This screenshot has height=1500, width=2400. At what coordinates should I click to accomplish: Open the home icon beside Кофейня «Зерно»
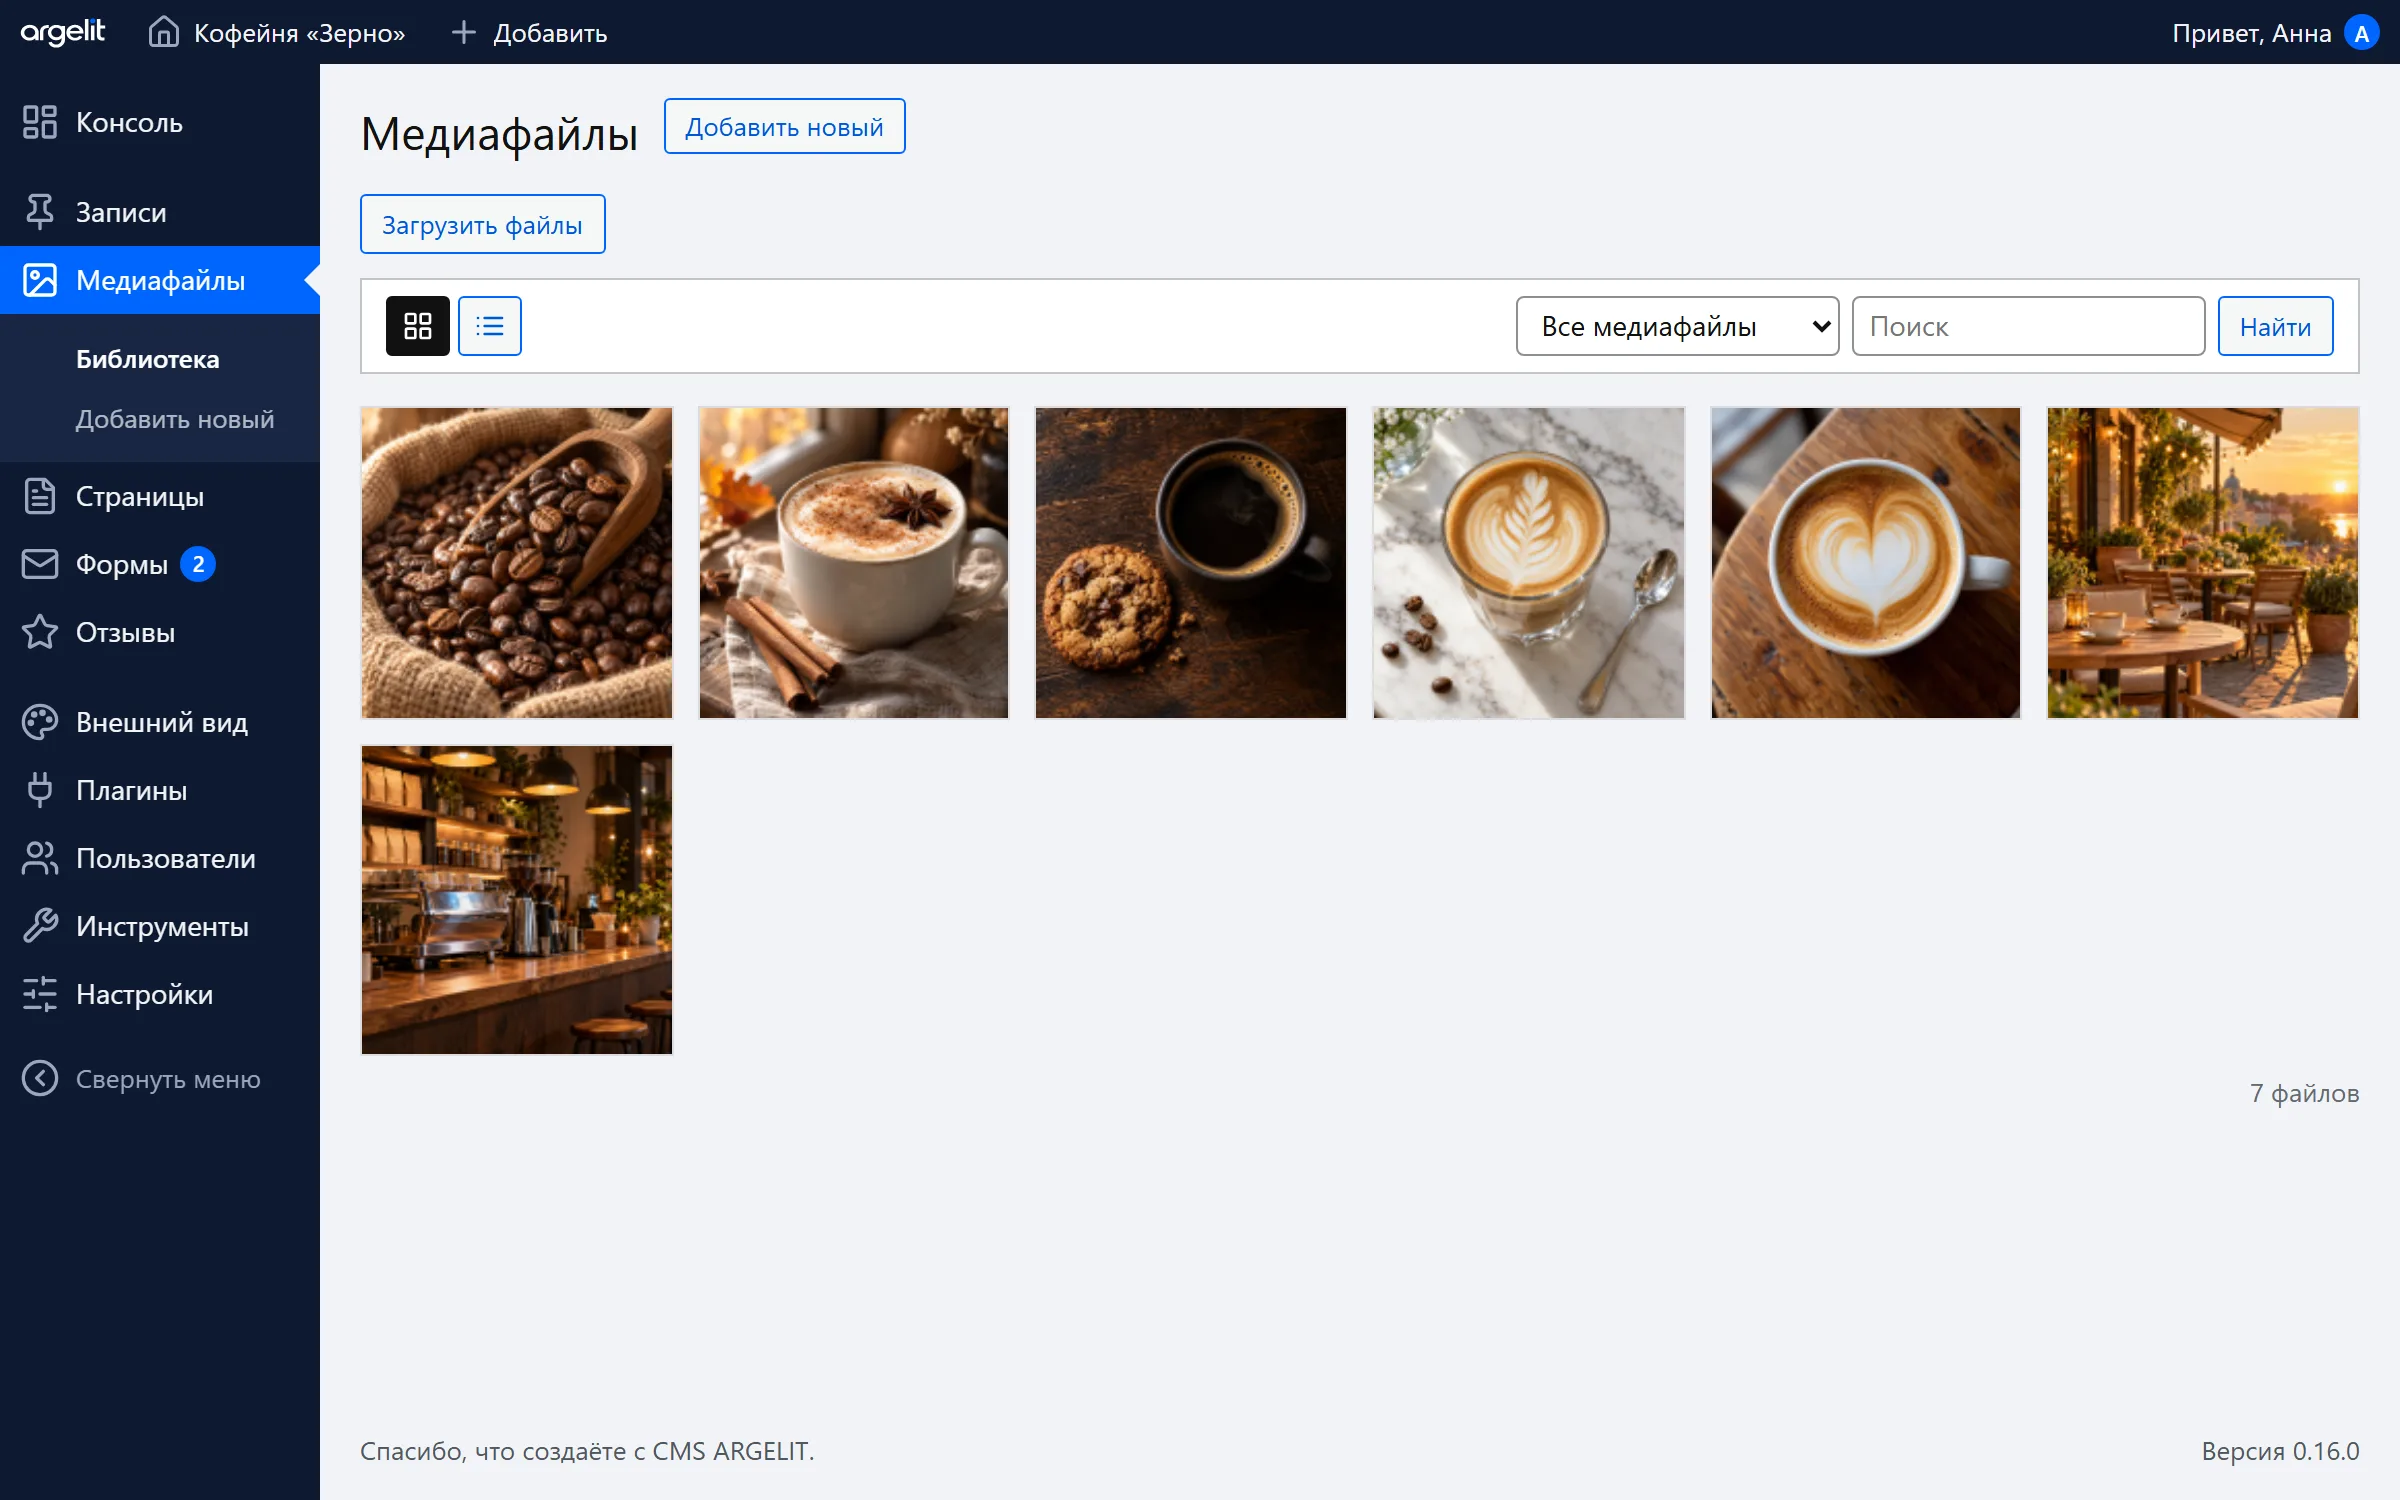(163, 32)
